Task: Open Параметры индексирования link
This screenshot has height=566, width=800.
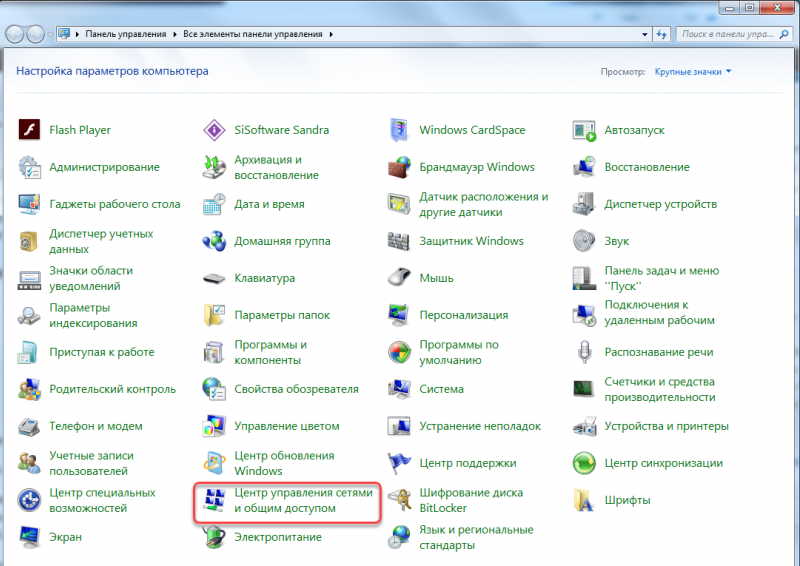Action: (x=93, y=315)
